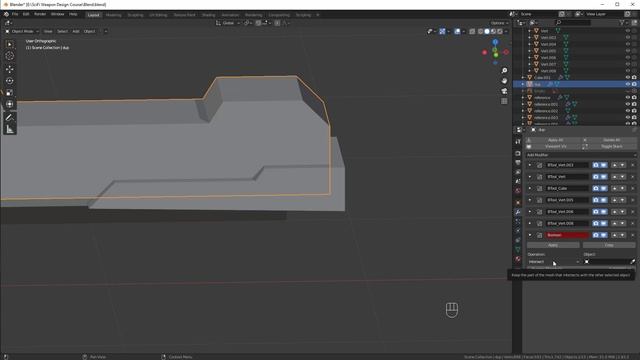This screenshot has width=640, height=360.
Task: Choose the Measure ruler tool
Action: coord(10,129)
